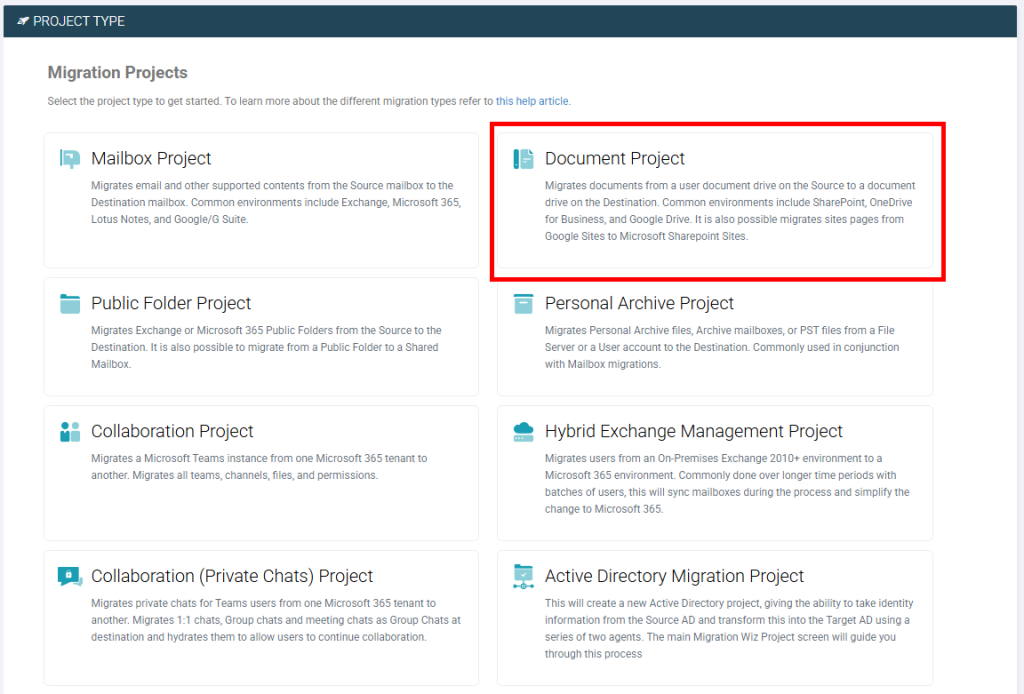Click the Public Folder Project description text
The width and height of the screenshot is (1024, 694).
click(x=266, y=347)
